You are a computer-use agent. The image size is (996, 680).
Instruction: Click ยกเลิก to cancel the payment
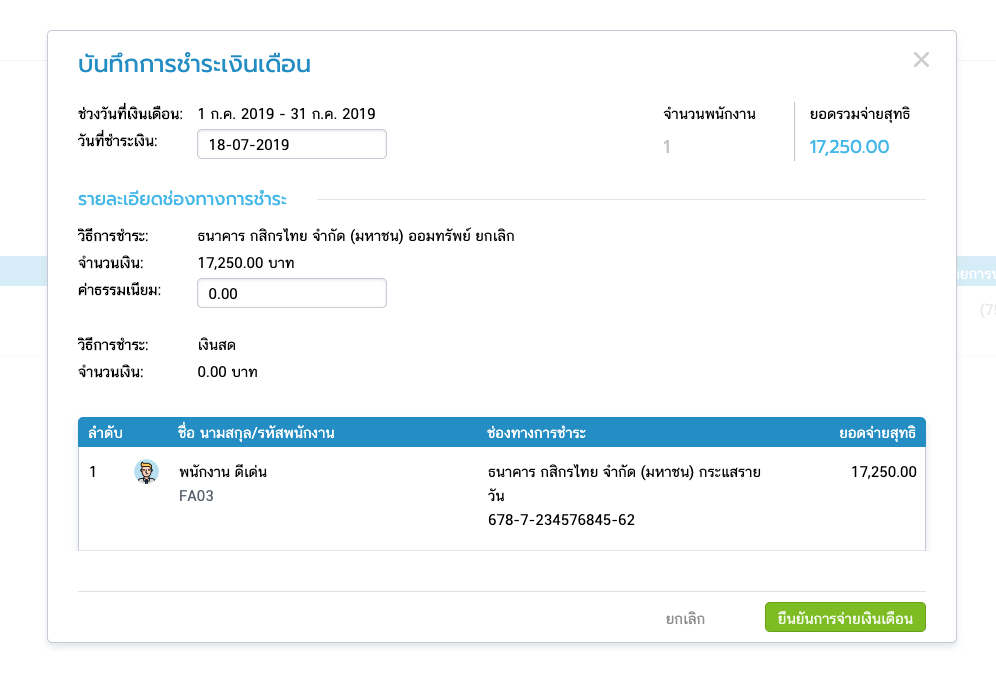tap(685, 617)
